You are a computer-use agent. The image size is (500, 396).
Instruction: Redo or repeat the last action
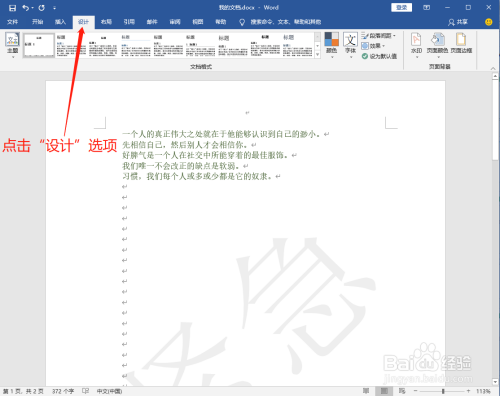pyautogui.click(x=41, y=8)
